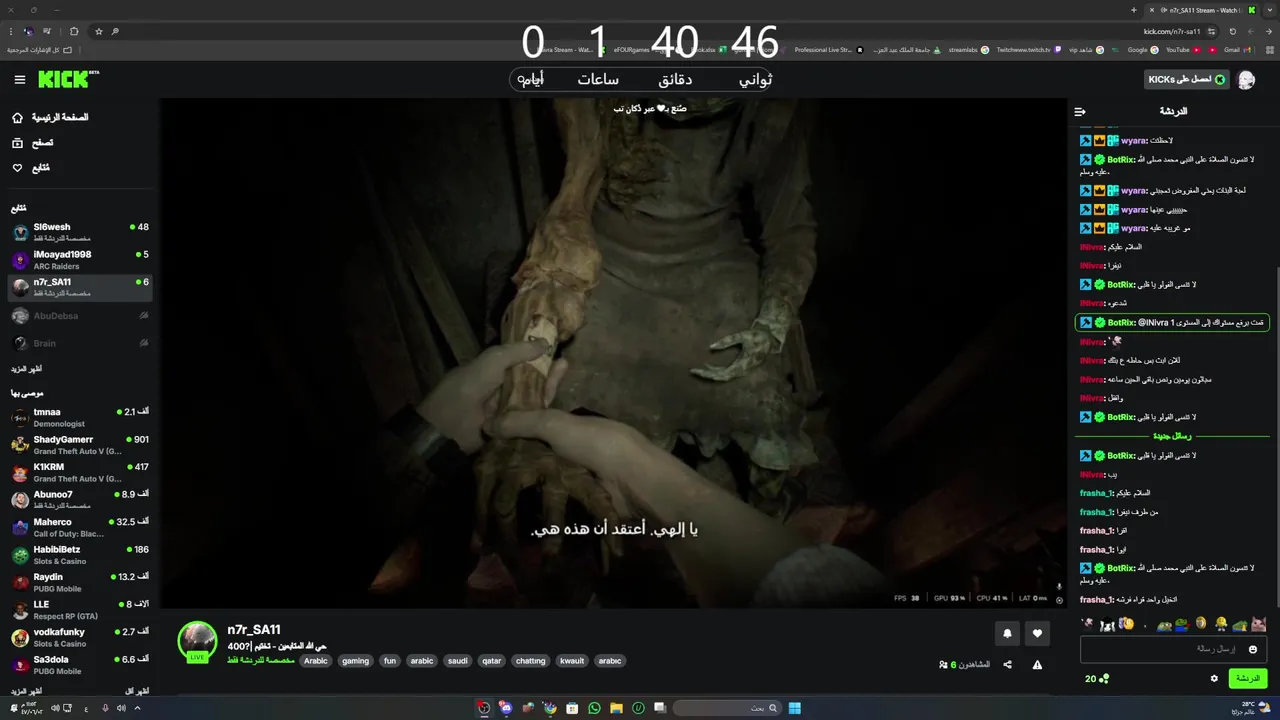Select the 'chatting' tag
Screen dimensions: 1280x720
[x=530, y=661]
